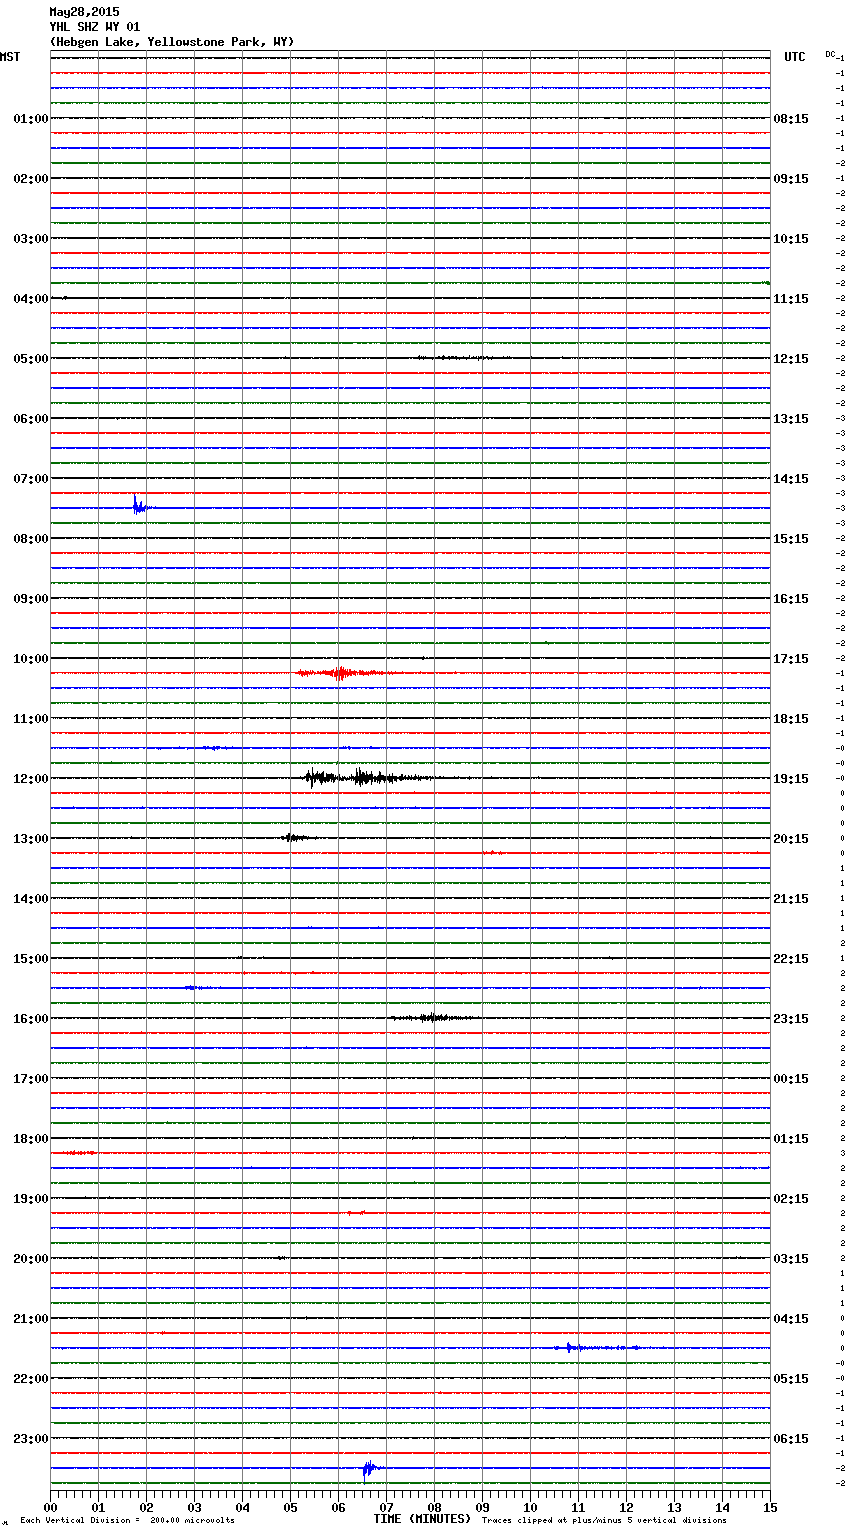The image size is (850, 1534).
Task: Select the black event on the 16:00 trace
Action: tap(431, 1017)
